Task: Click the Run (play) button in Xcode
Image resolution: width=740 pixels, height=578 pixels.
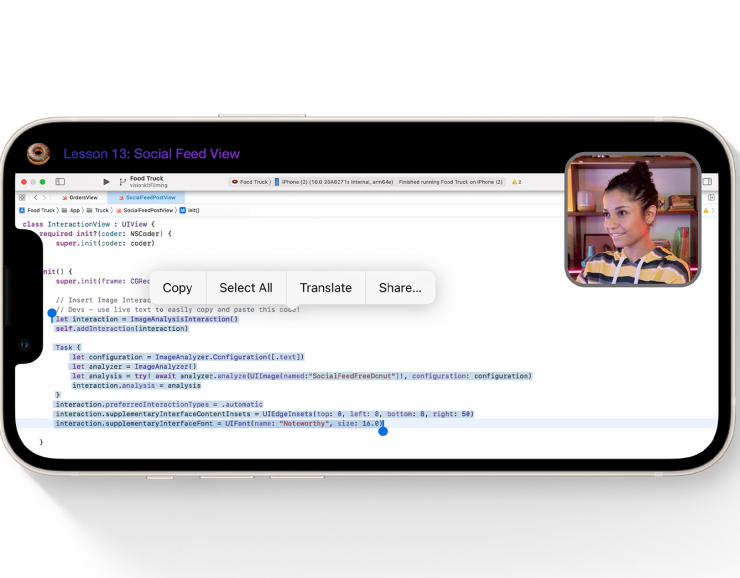Action: pyautogui.click(x=107, y=182)
